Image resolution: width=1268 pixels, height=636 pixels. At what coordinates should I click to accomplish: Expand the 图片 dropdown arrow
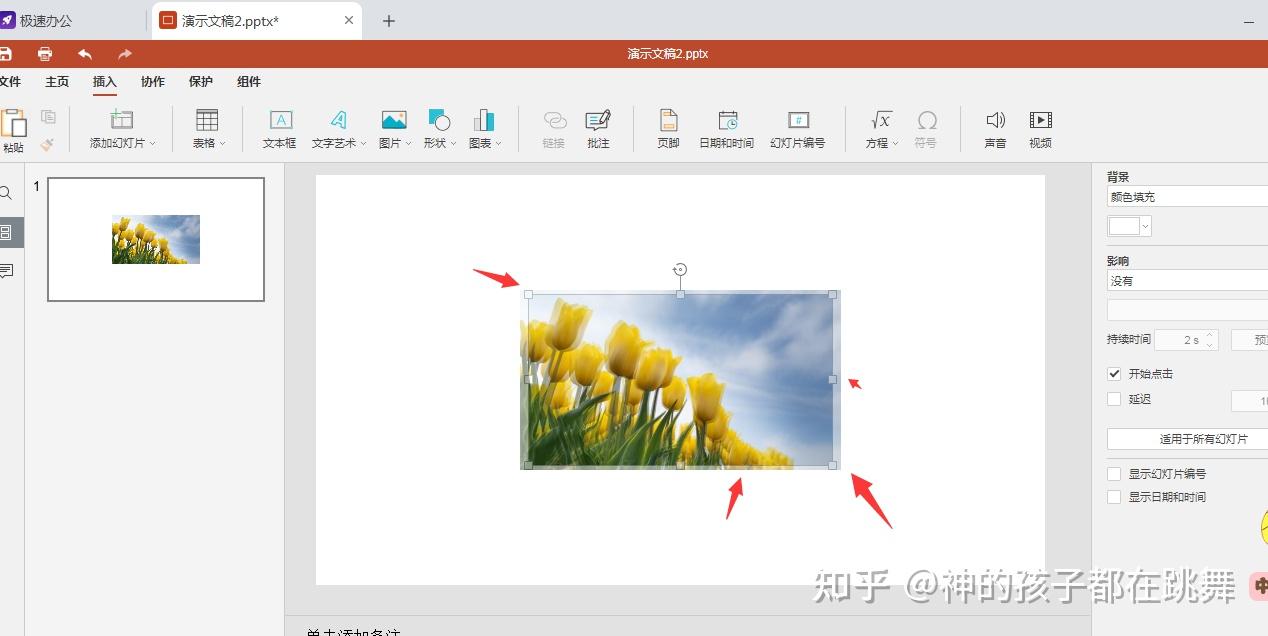(409, 144)
